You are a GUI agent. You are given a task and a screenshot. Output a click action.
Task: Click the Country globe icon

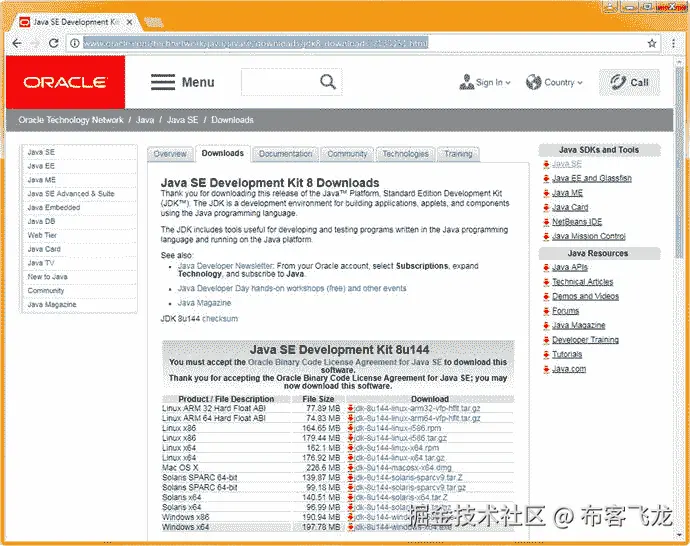(533, 82)
